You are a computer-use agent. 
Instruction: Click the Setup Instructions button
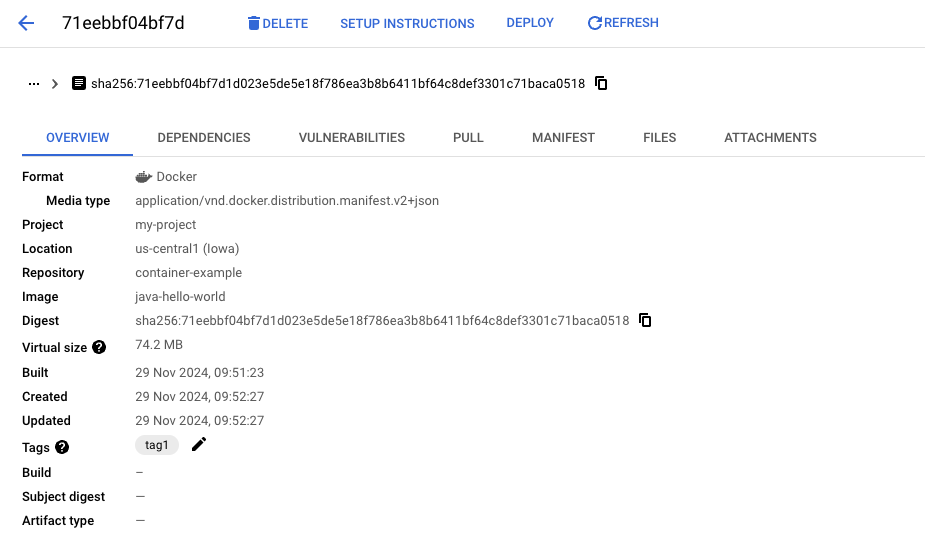tap(407, 23)
